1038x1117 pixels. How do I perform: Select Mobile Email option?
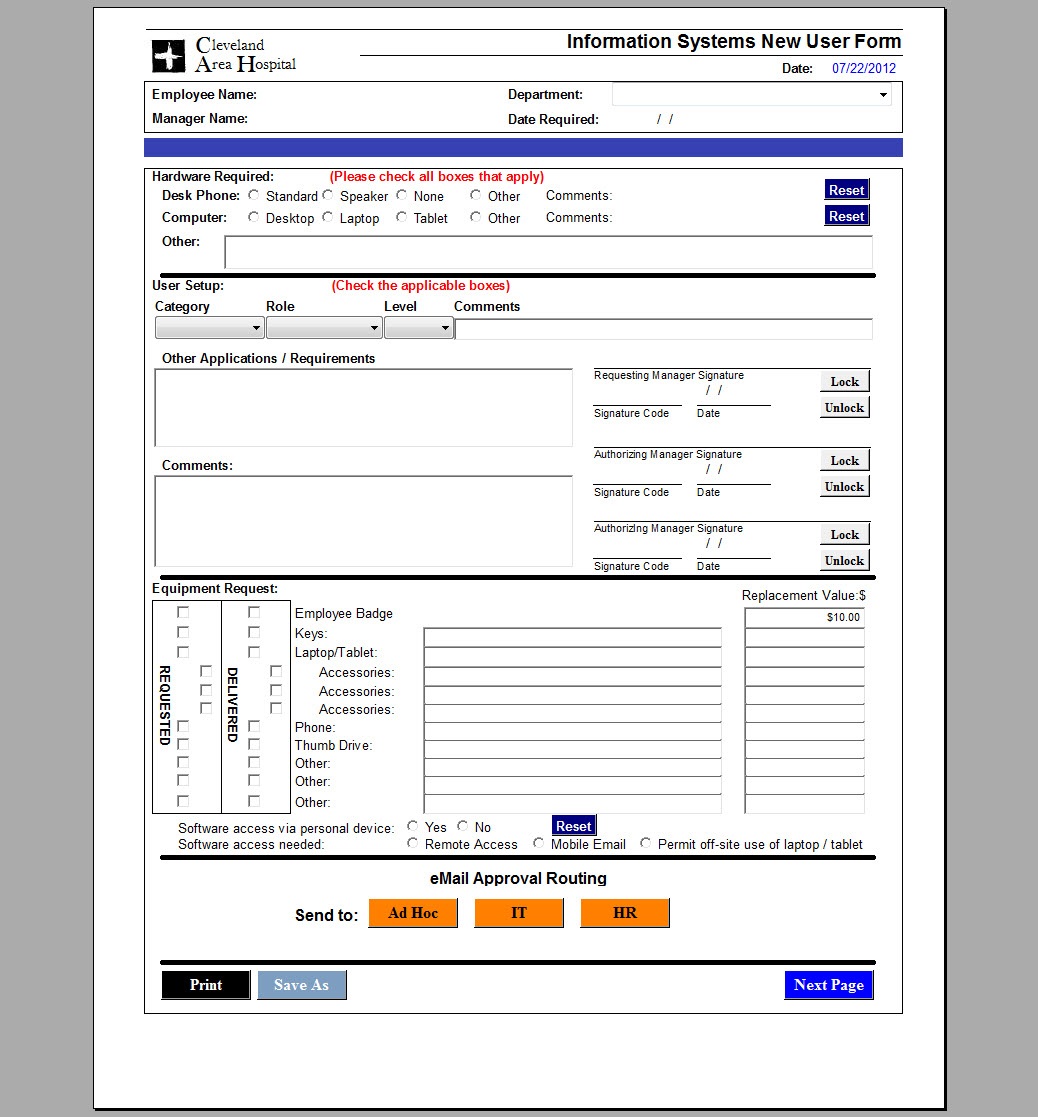pyautogui.click(x=539, y=843)
